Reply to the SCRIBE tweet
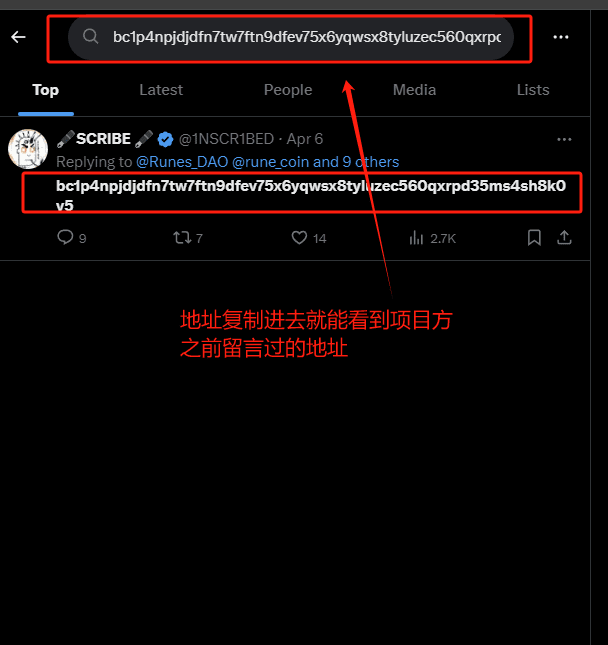 pos(65,237)
